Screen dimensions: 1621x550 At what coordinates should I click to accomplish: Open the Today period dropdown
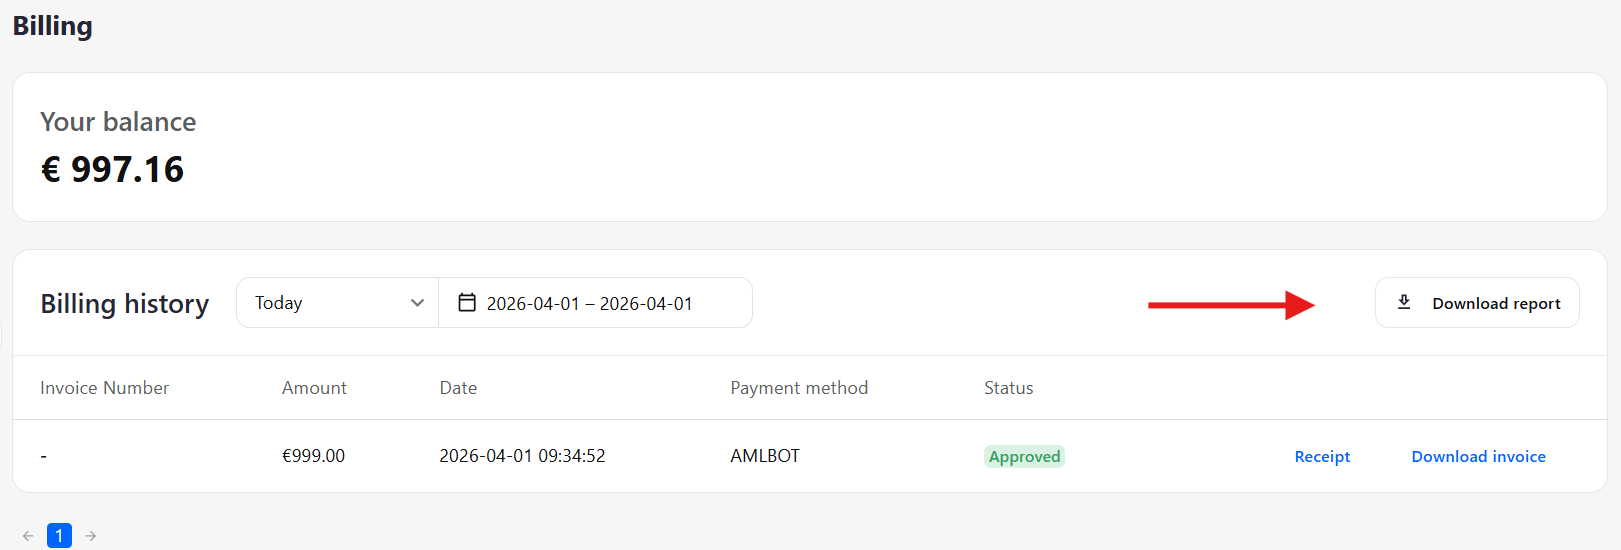(x=338, y=302)
